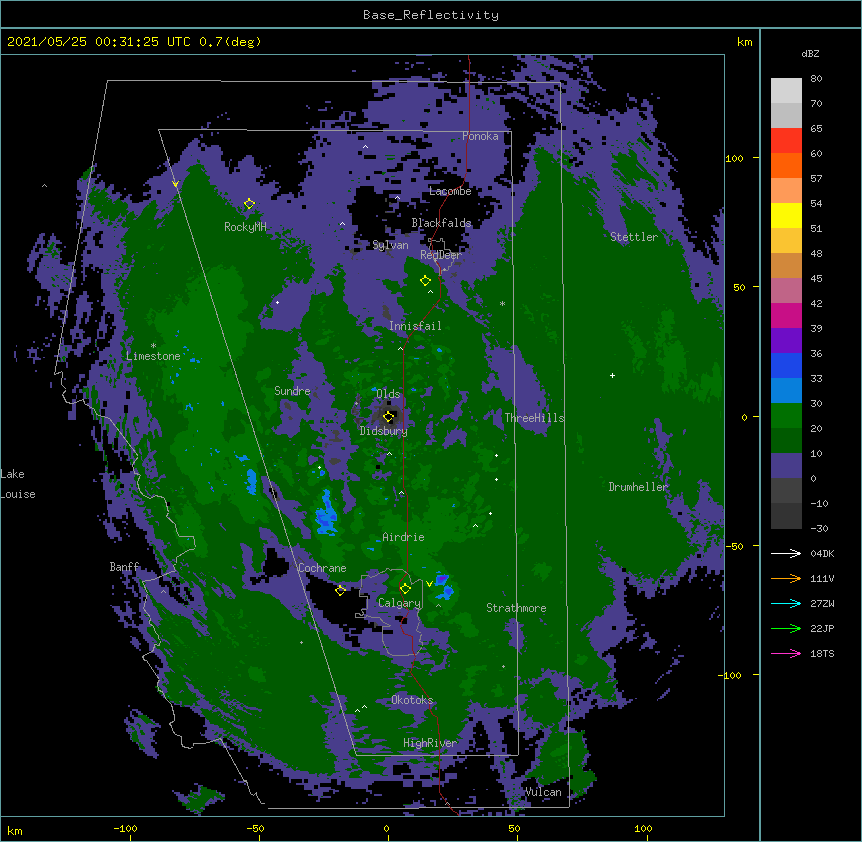Screen dimensions: 862x842
Task: Click the 80 value atop dBZ scale
Action: coord(816,79)
